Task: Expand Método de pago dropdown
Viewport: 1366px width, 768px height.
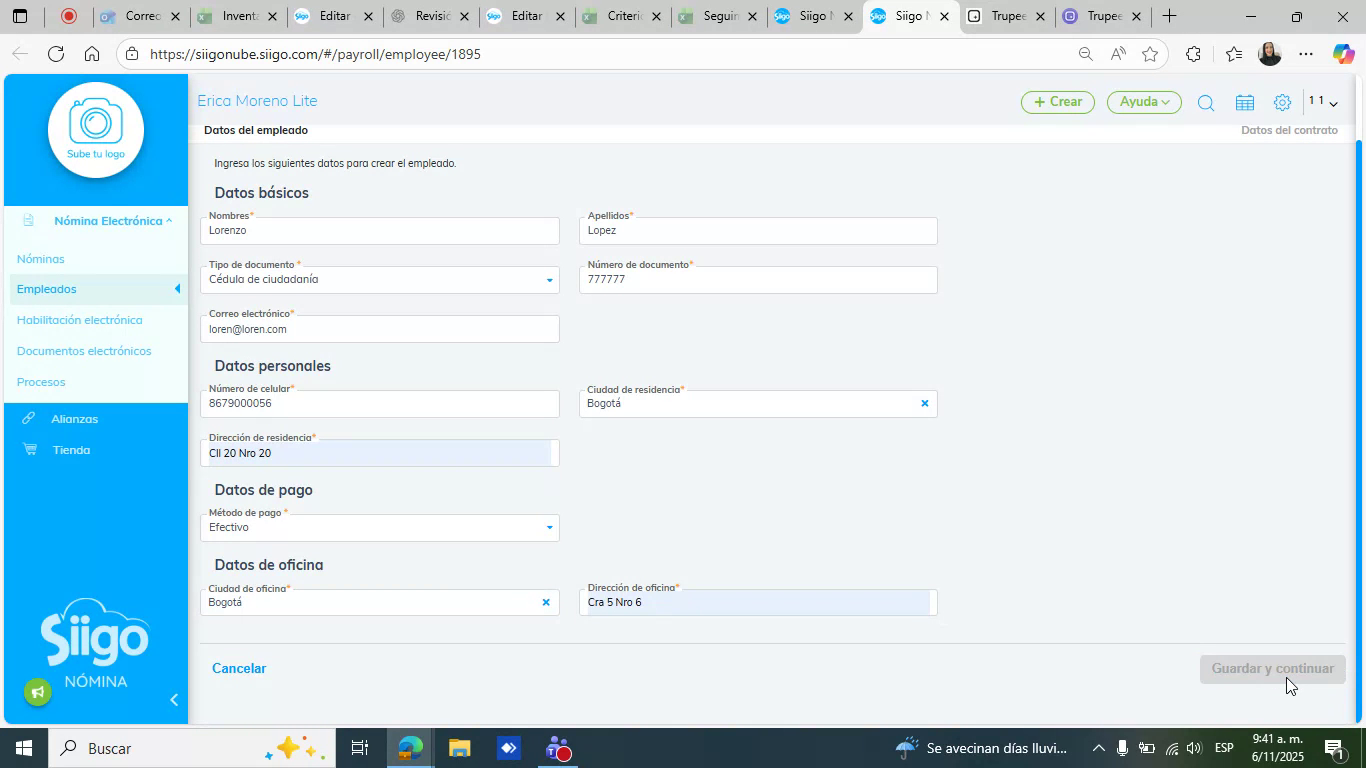Action: click(x=549, y=528)
